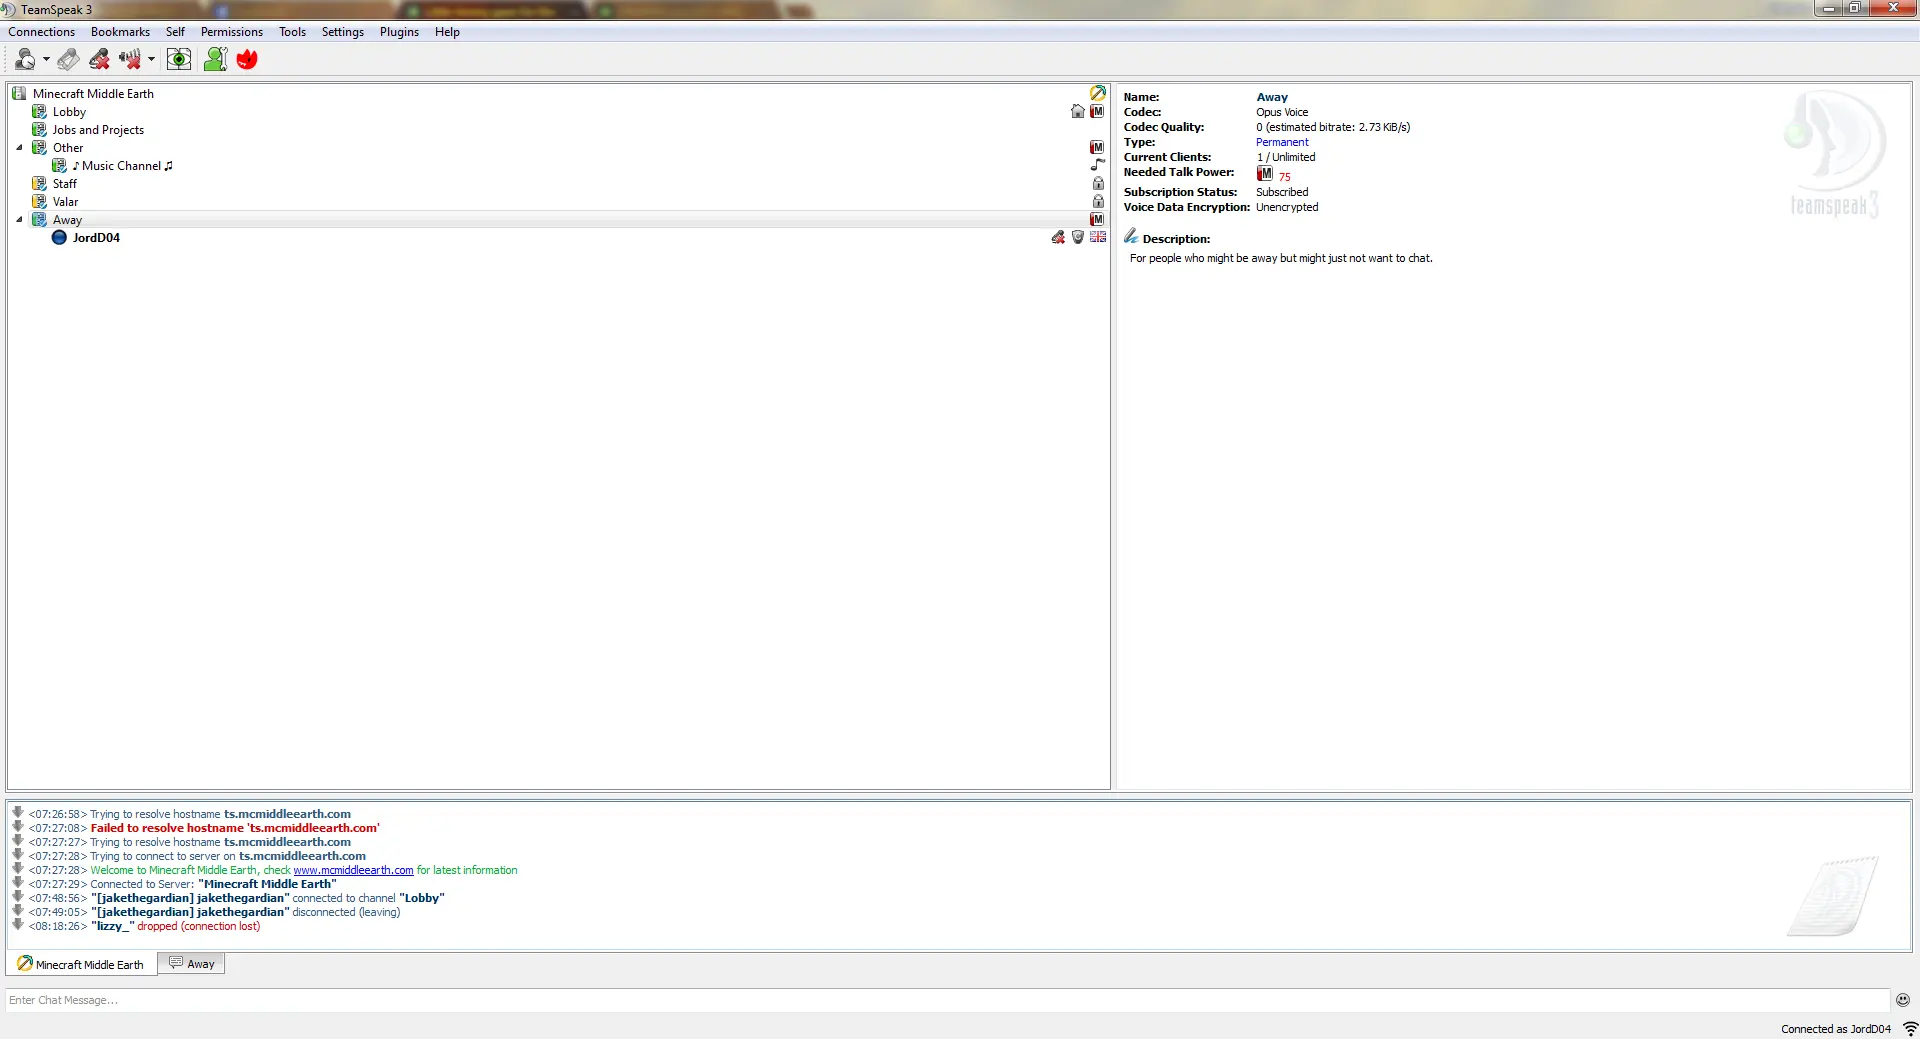Click JordD04's shield server group icon
Image resolution: width=1920 pixels, height=1039 pixels.
click(1078, 238)
